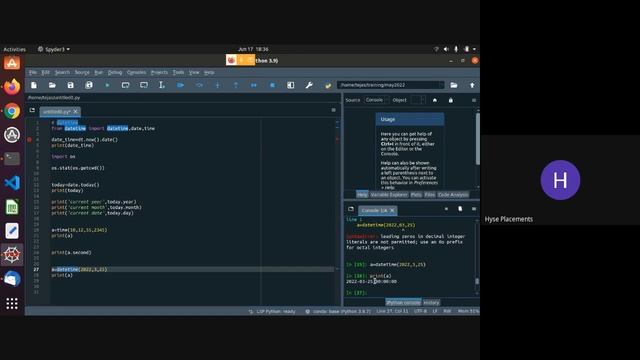Close the Console 1/A tab
Screen dimensions: 640x360
392,210
